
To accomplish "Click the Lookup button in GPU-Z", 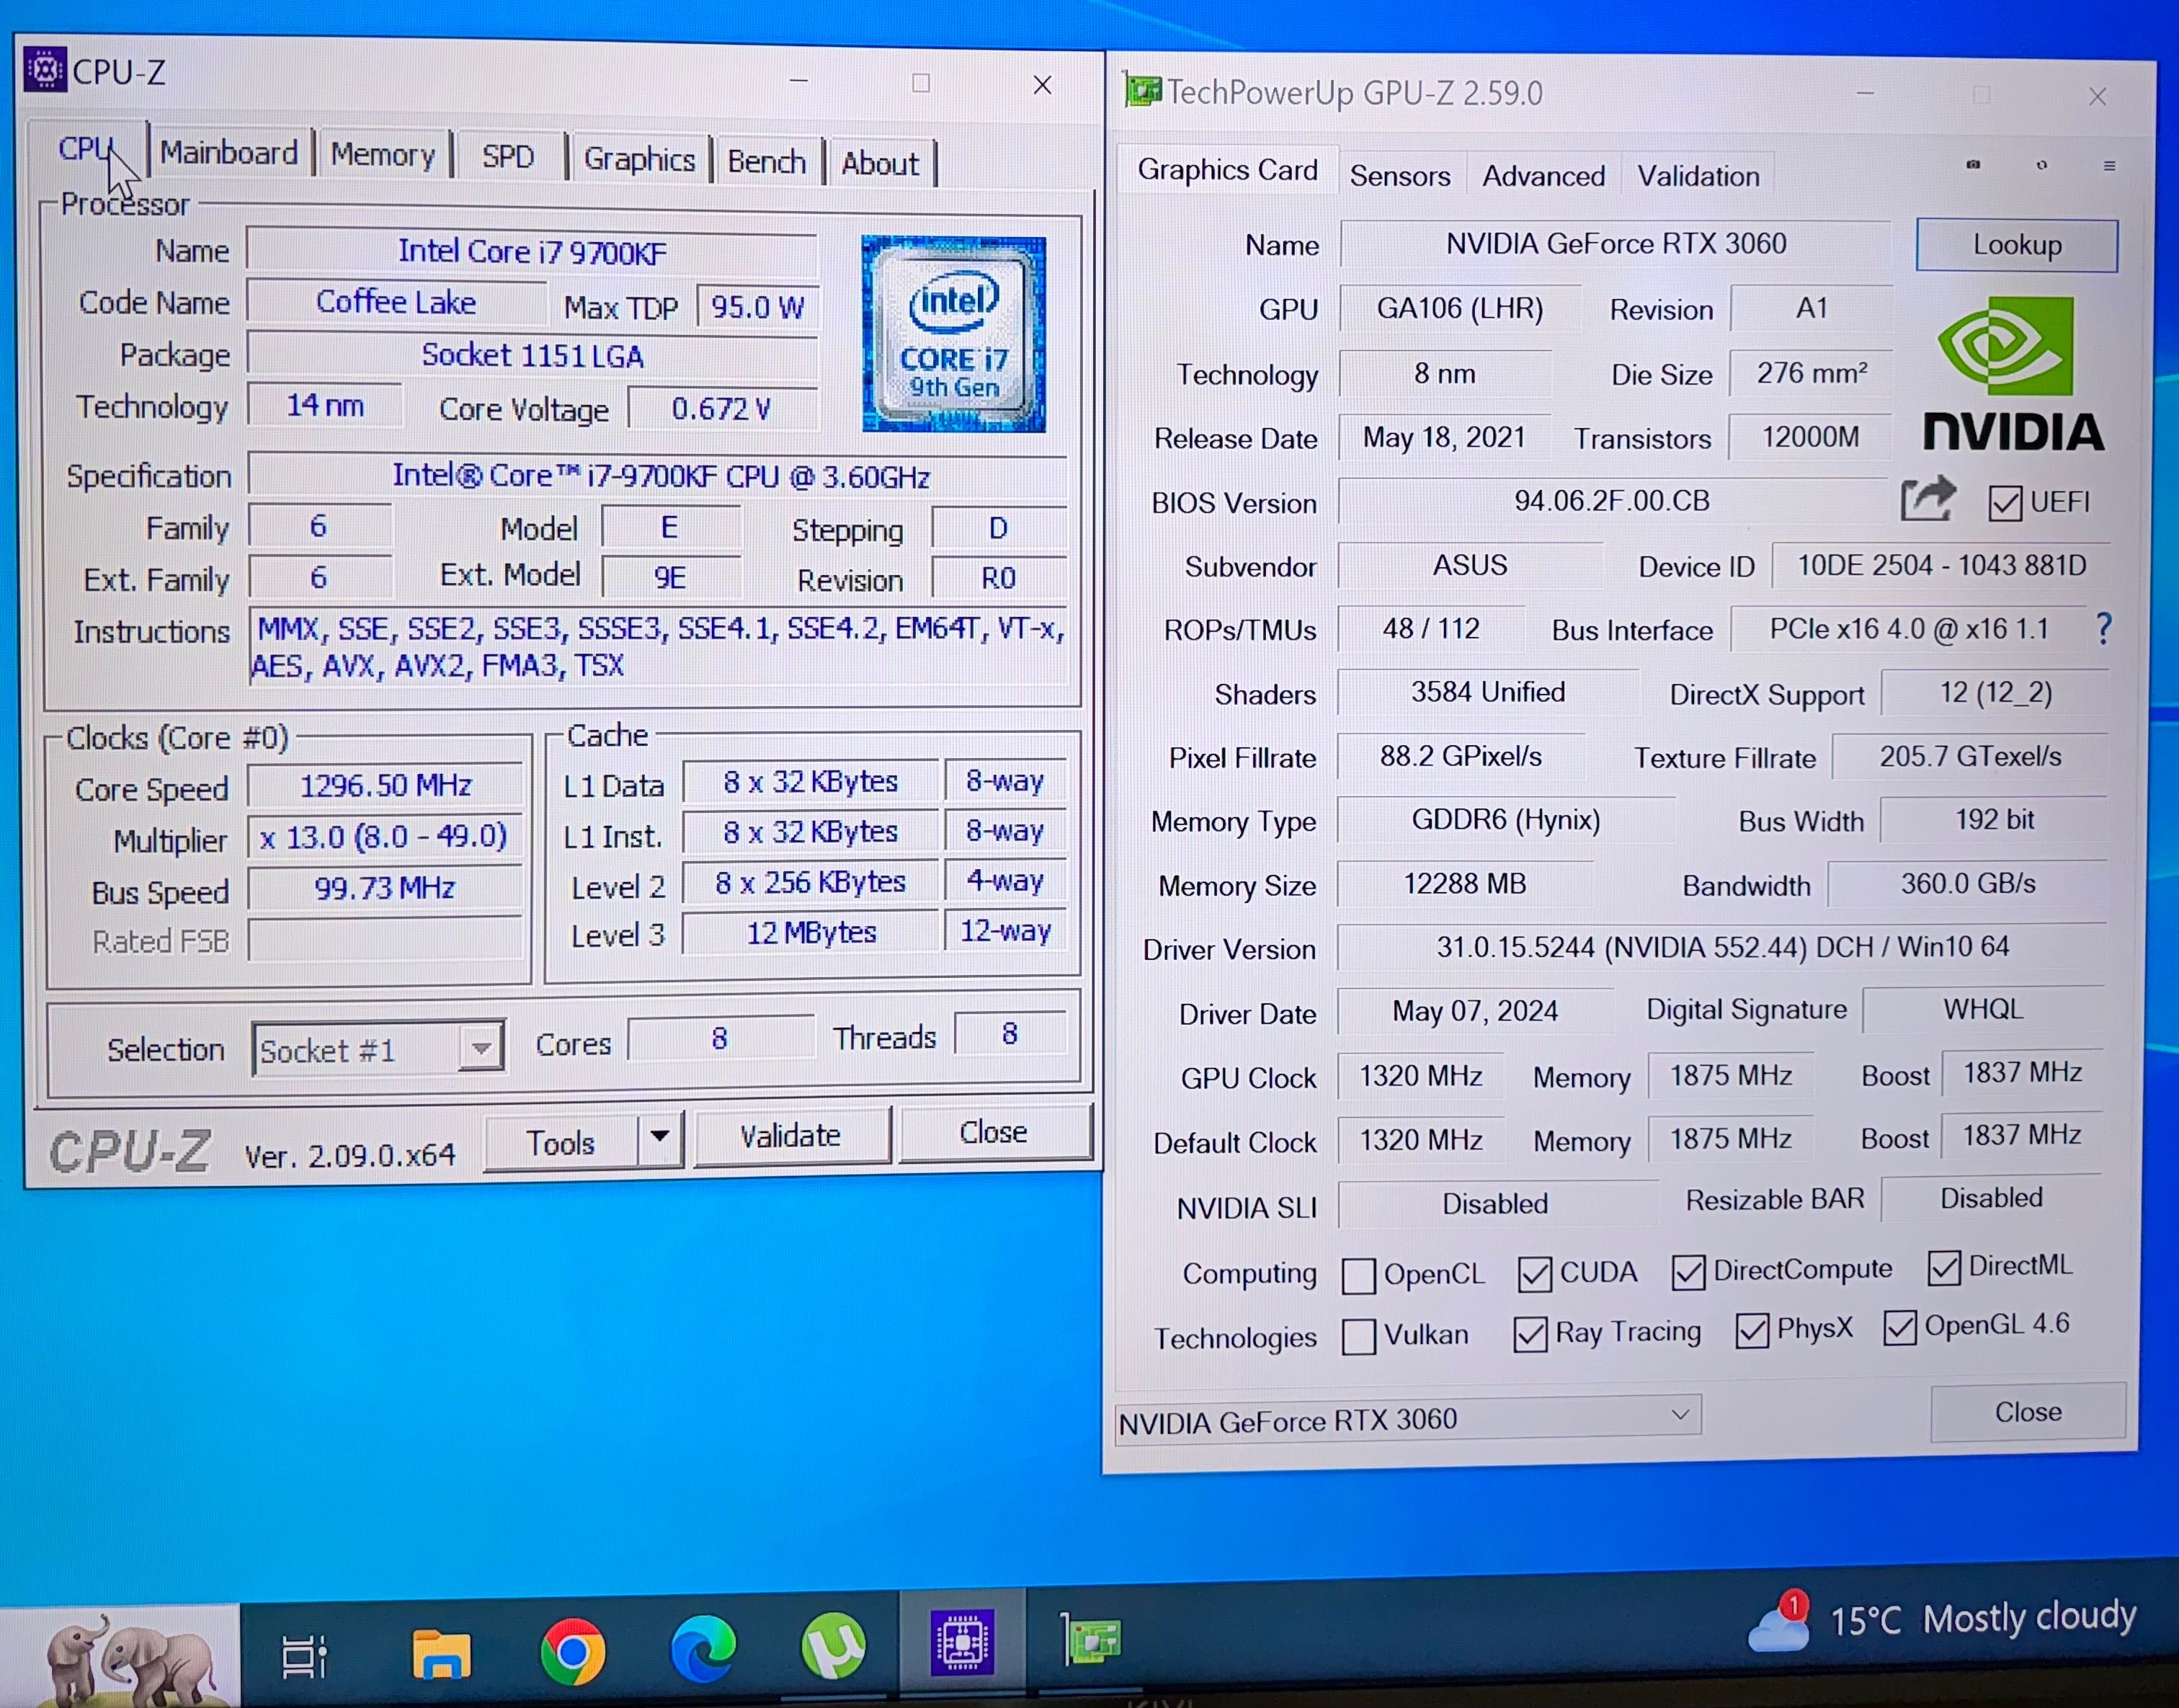I will (x=2016, y=245).
